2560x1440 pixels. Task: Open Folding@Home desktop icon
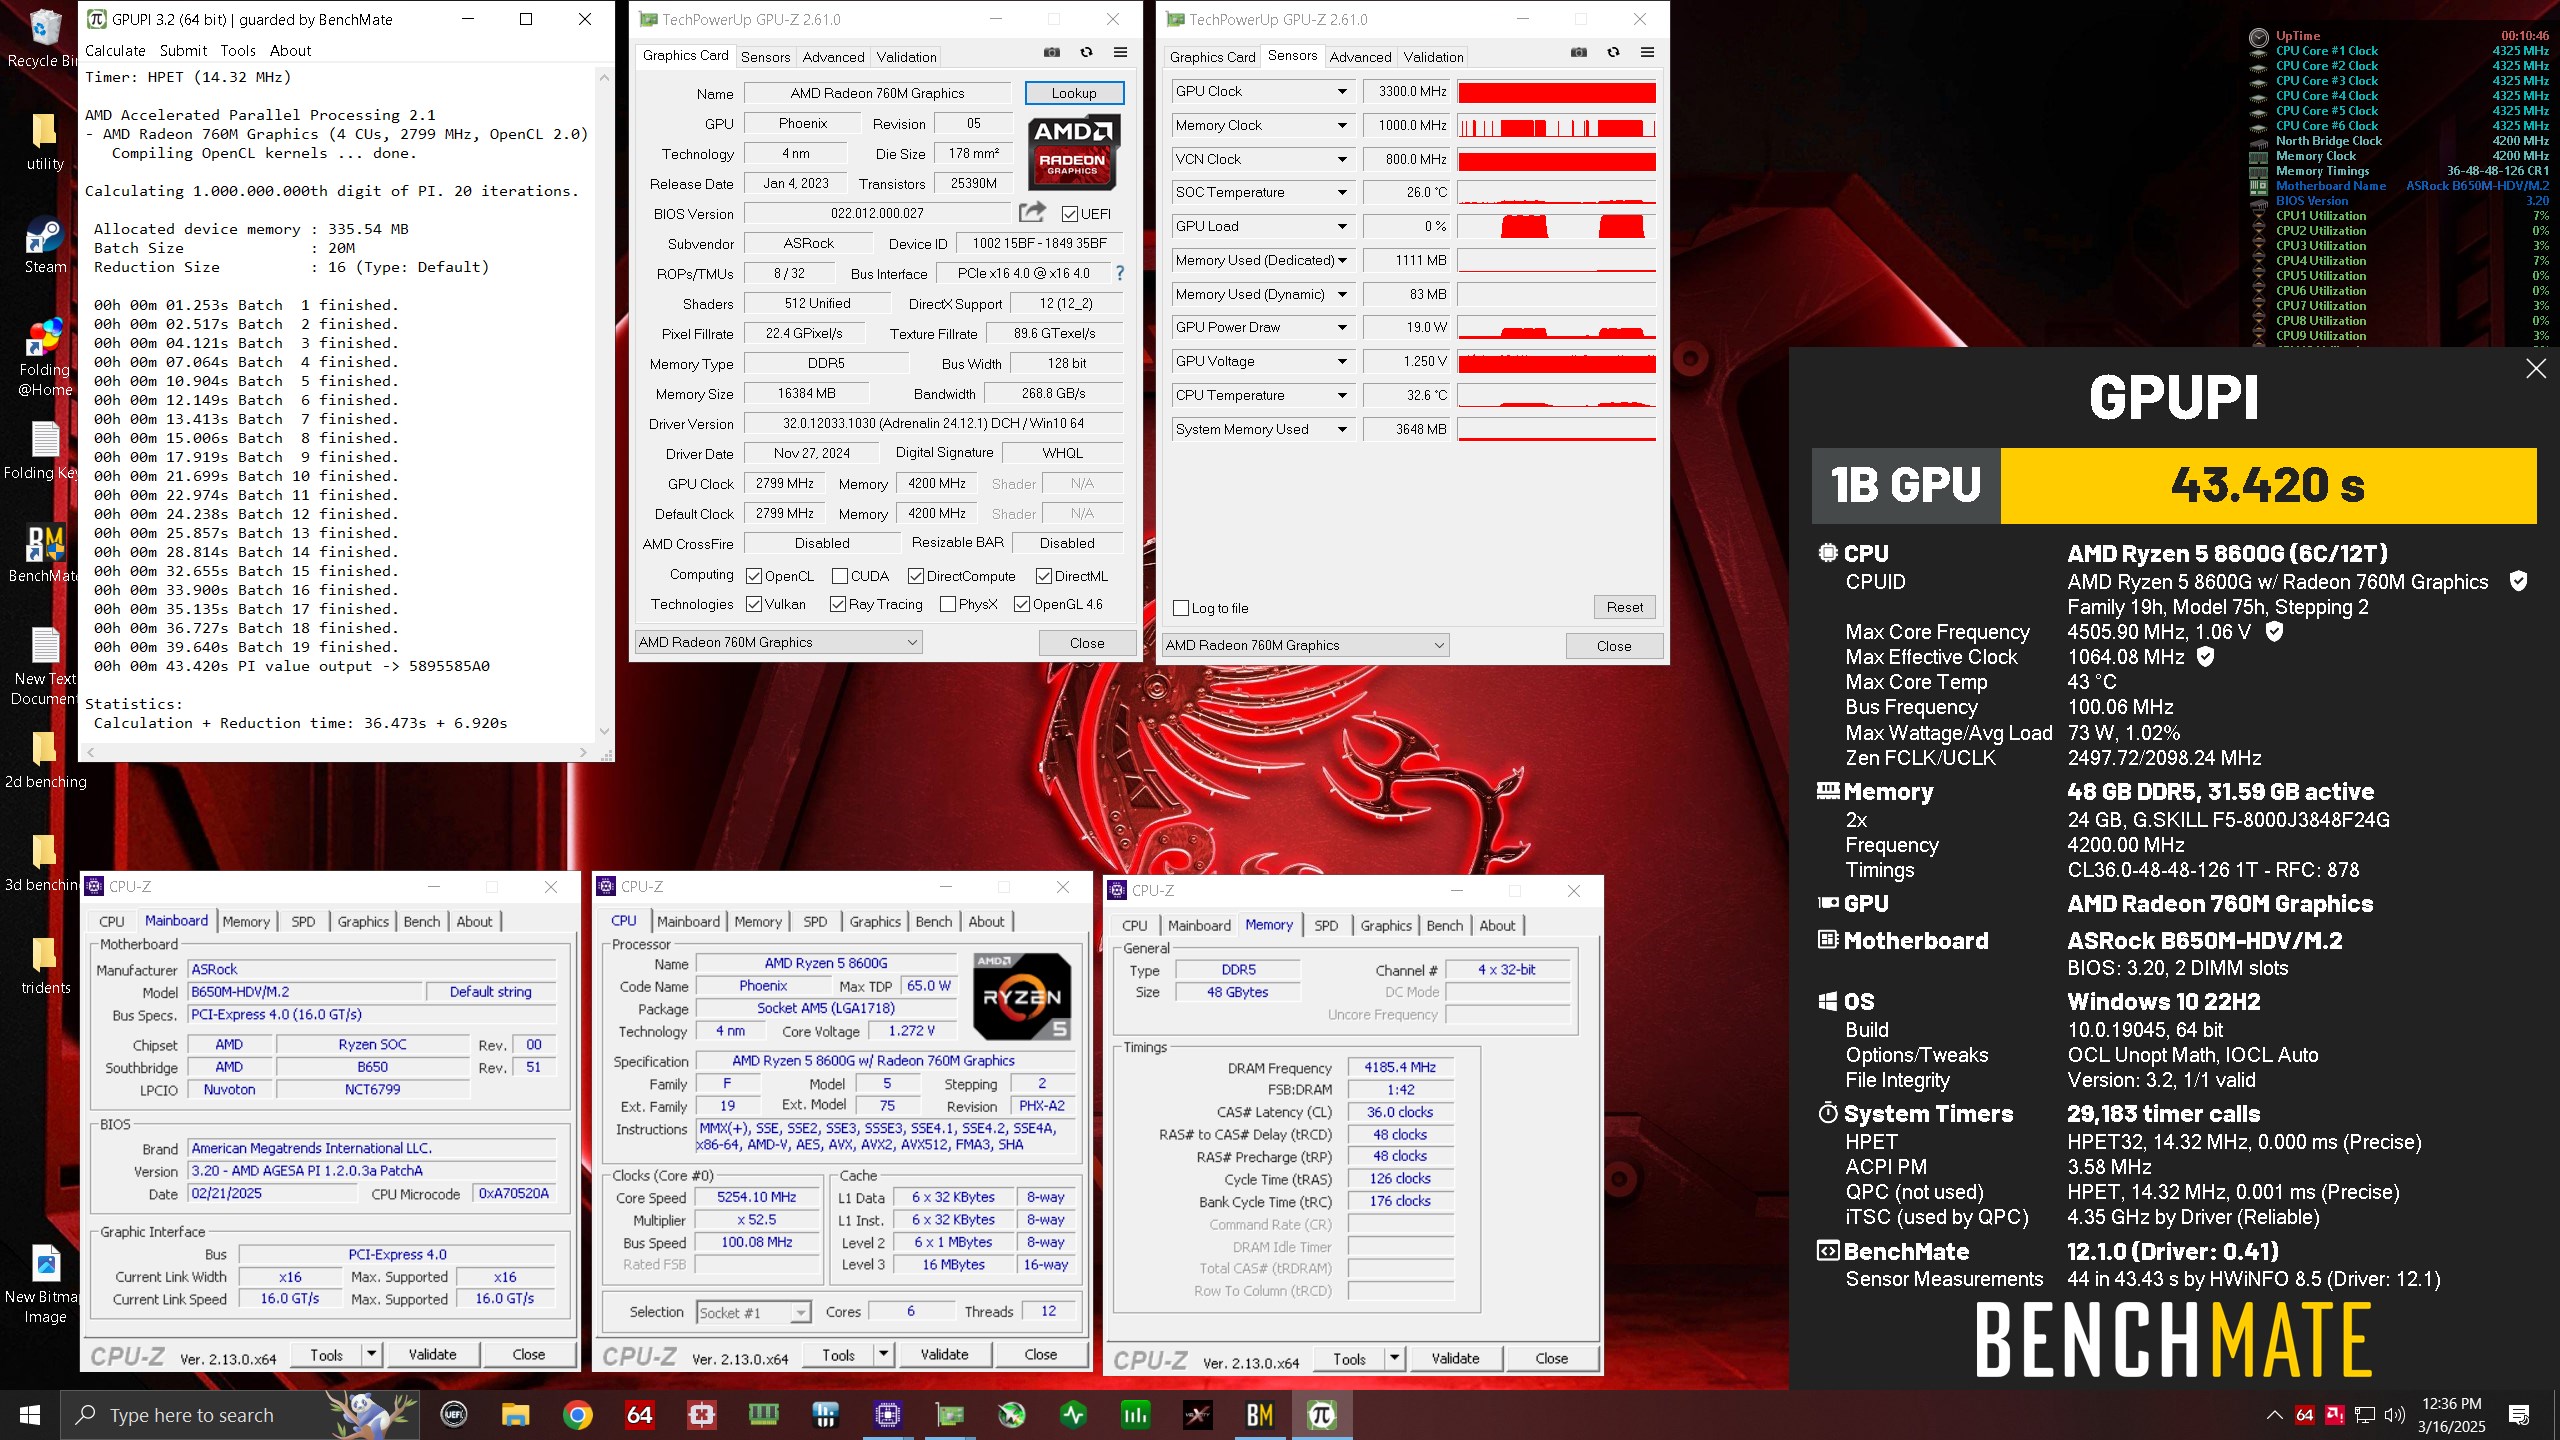[45, 357]
